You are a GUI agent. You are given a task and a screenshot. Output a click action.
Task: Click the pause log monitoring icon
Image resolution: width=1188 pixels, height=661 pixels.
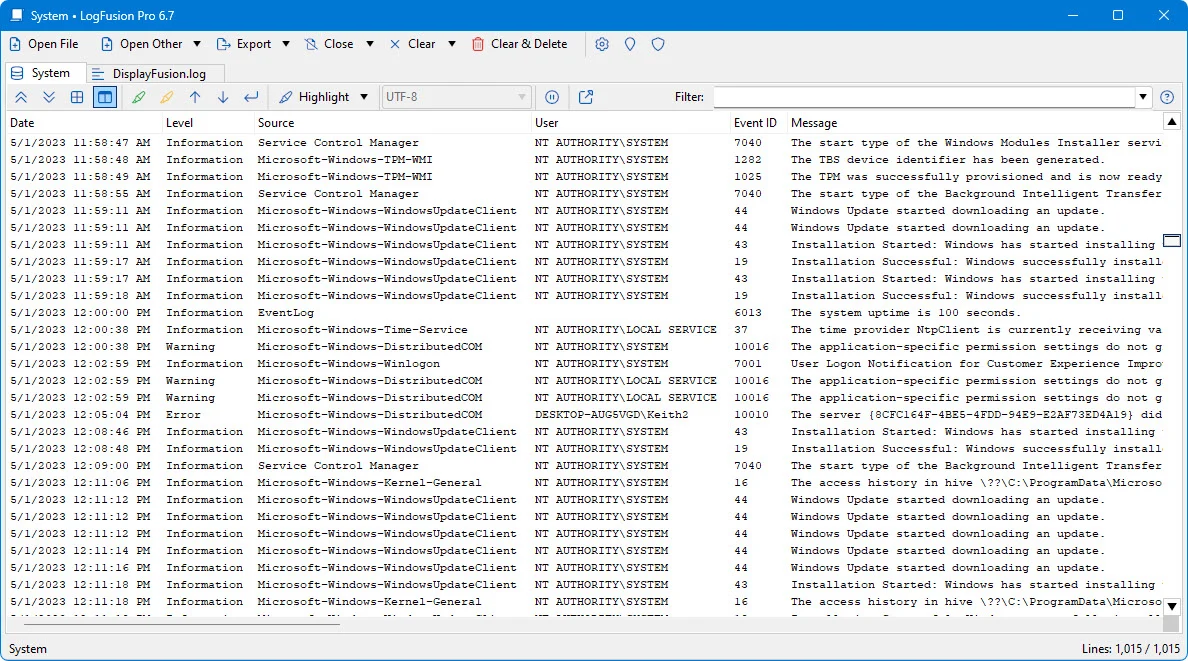pos(552,97)
